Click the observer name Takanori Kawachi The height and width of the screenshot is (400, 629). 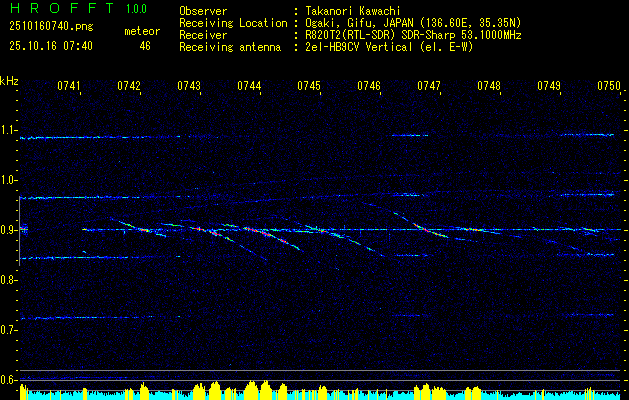(353, 11)
